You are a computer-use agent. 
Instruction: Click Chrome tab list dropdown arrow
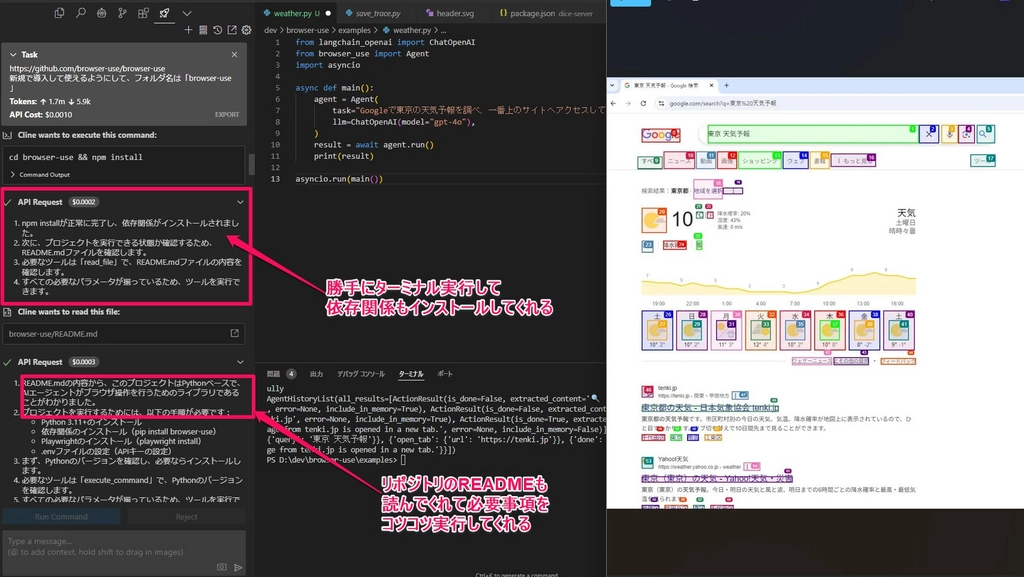(613, 86)
